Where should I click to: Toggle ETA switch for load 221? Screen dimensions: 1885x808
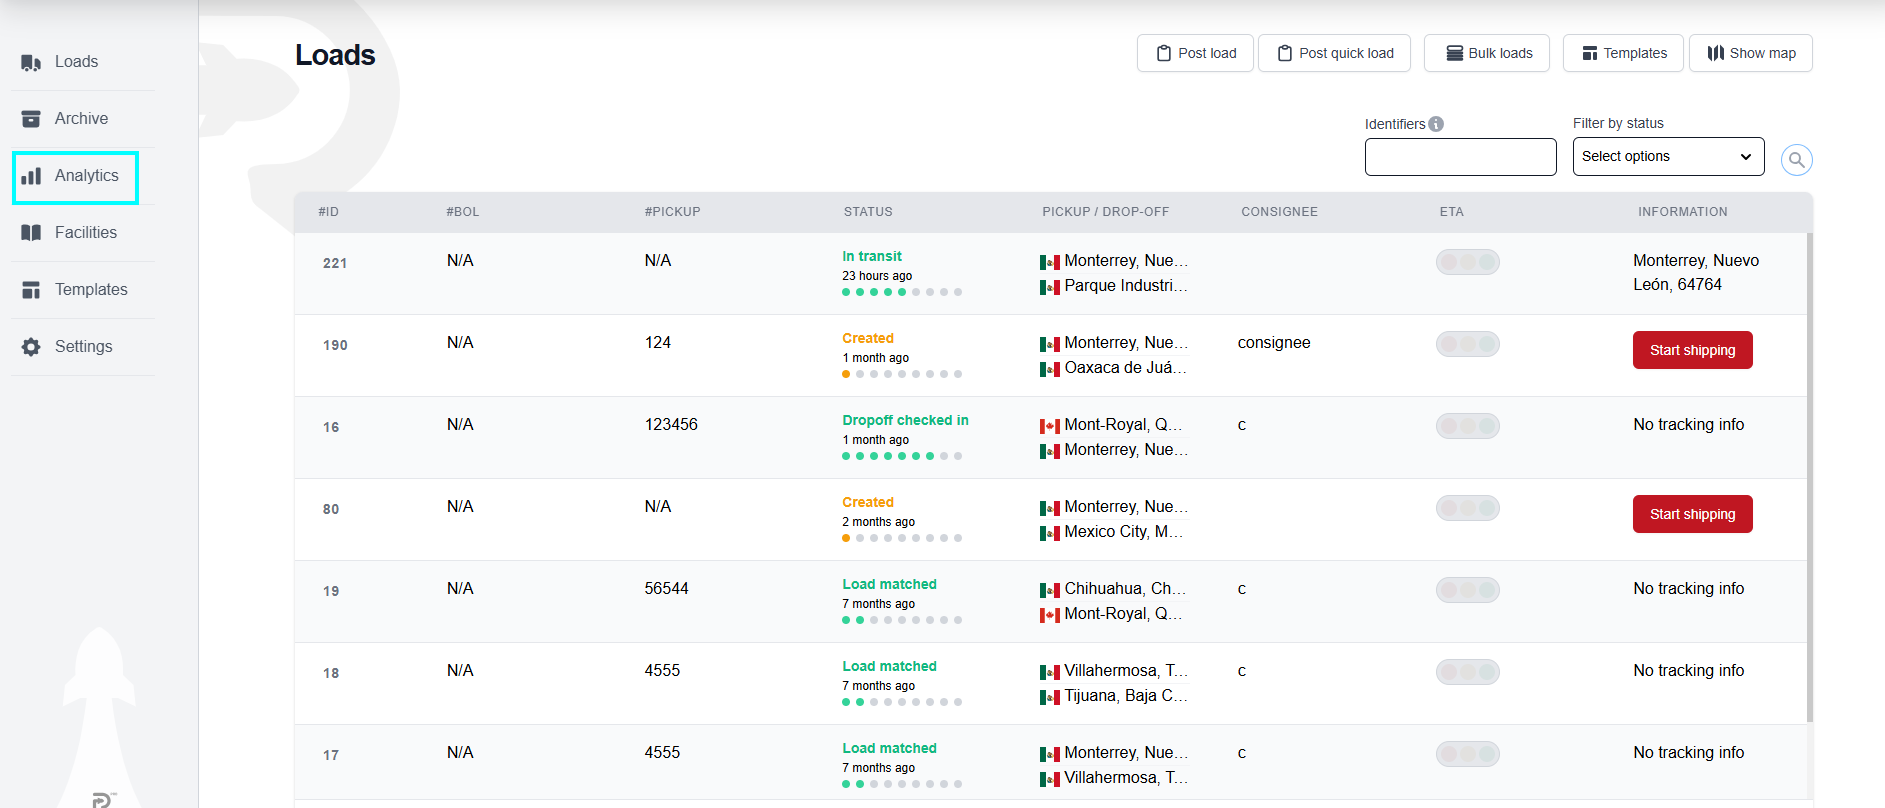point(1467,262)
